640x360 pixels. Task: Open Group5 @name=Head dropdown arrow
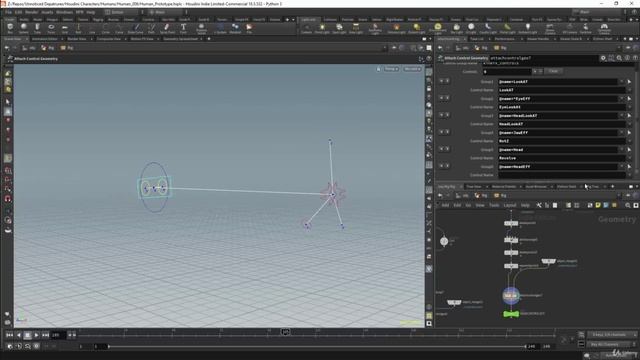(x=621, y=150)
